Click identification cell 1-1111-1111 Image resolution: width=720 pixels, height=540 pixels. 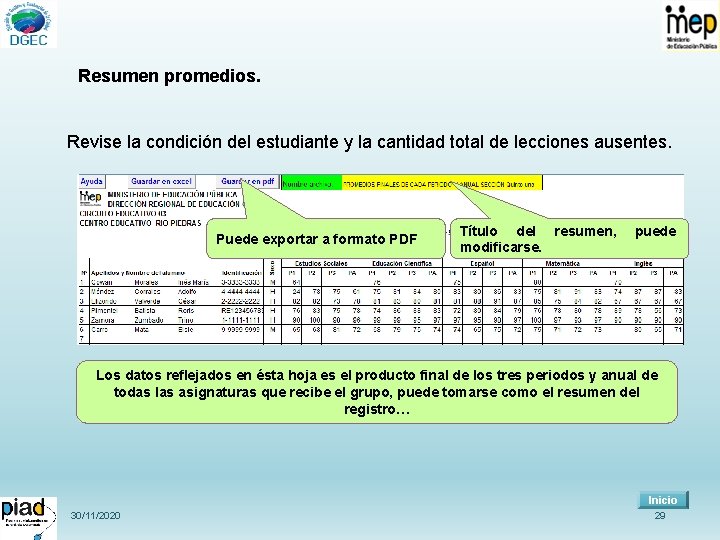(241, 320)
